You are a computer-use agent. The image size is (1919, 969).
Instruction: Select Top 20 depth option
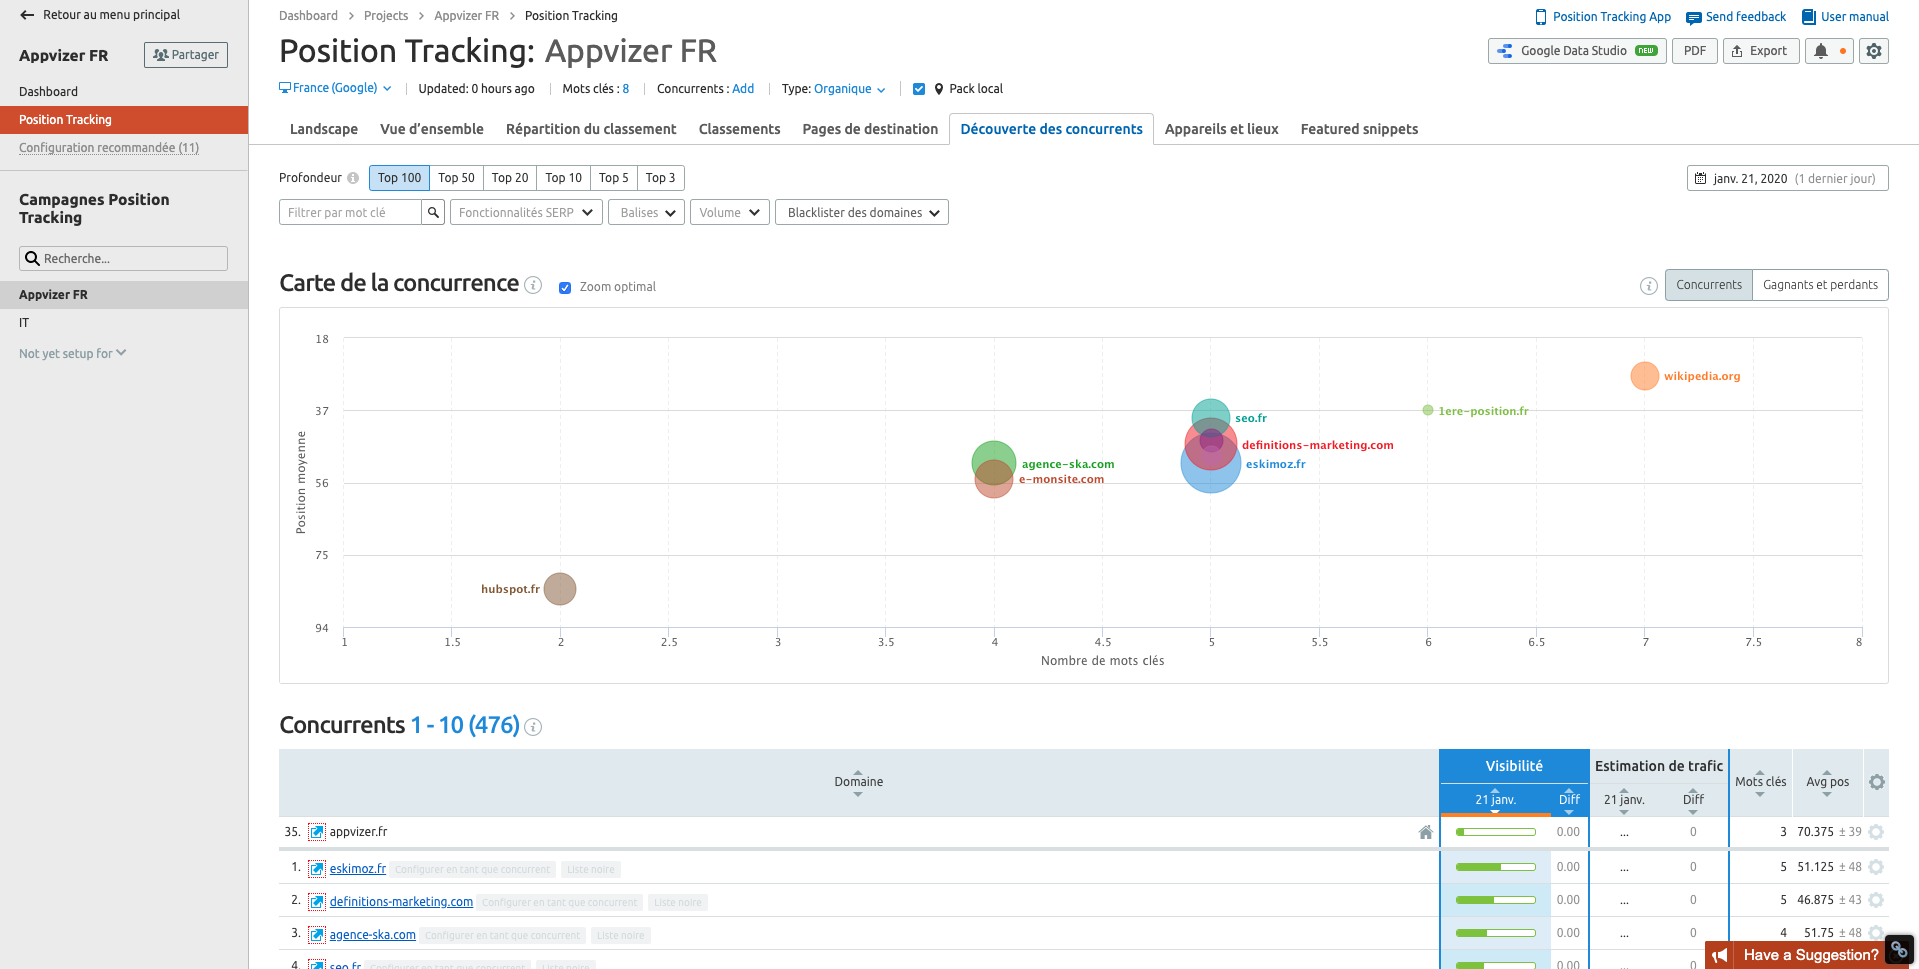coord(510,178)
